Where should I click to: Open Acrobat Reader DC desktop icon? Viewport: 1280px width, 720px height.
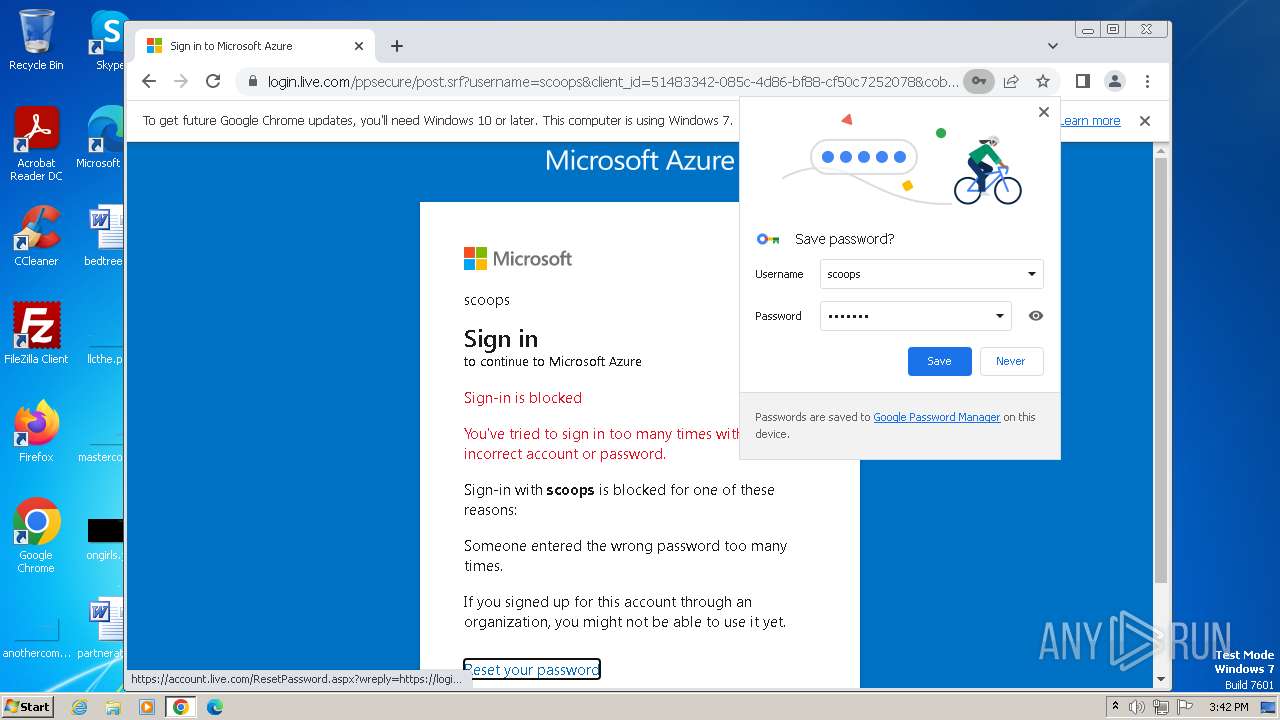click(36, 144)
